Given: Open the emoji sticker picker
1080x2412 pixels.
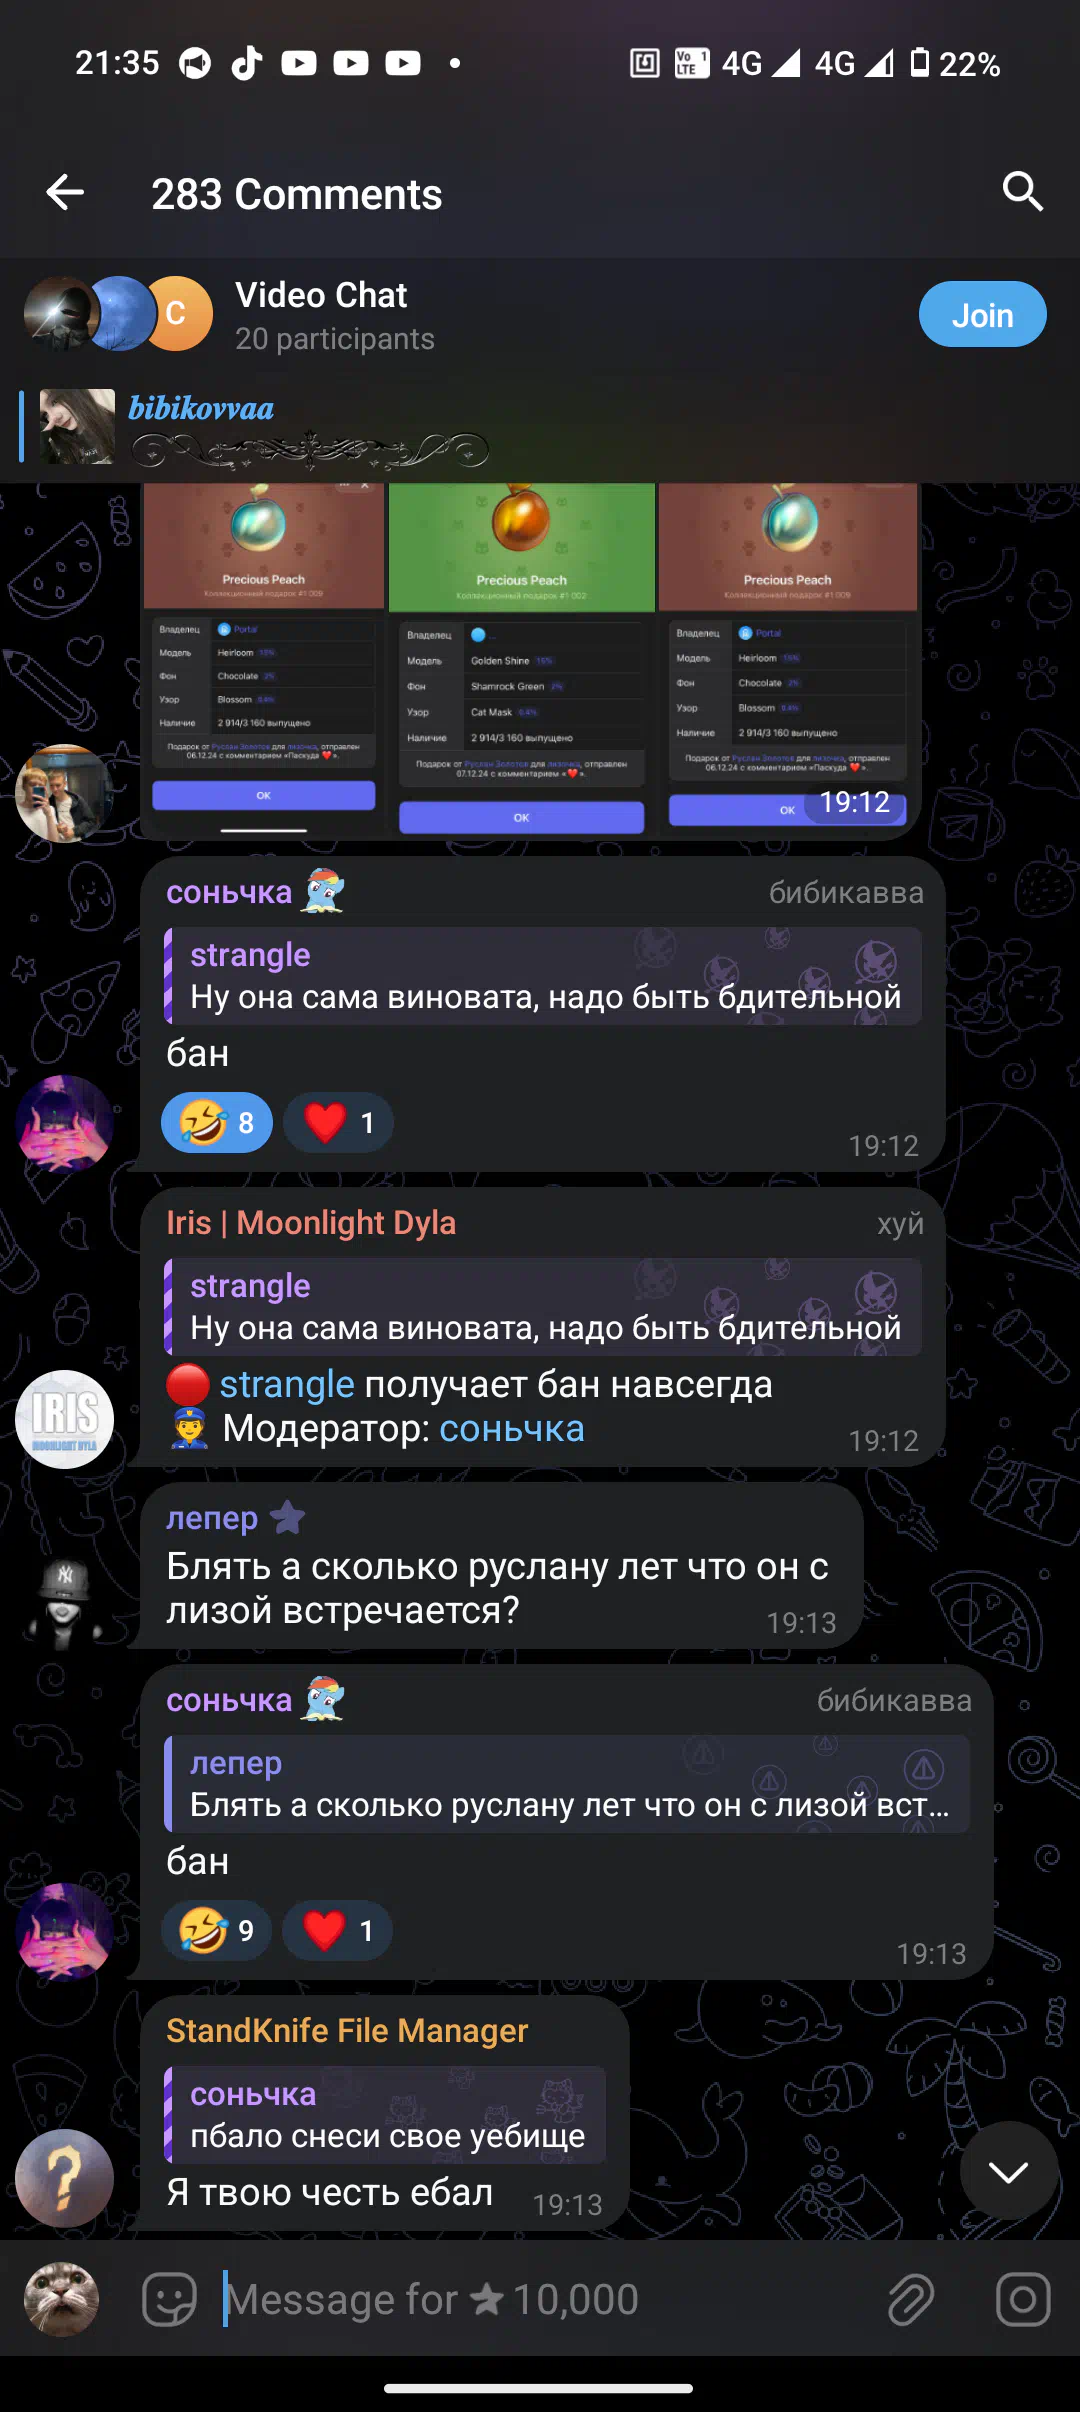Looking at the screenshot, I should (169, 2299).
